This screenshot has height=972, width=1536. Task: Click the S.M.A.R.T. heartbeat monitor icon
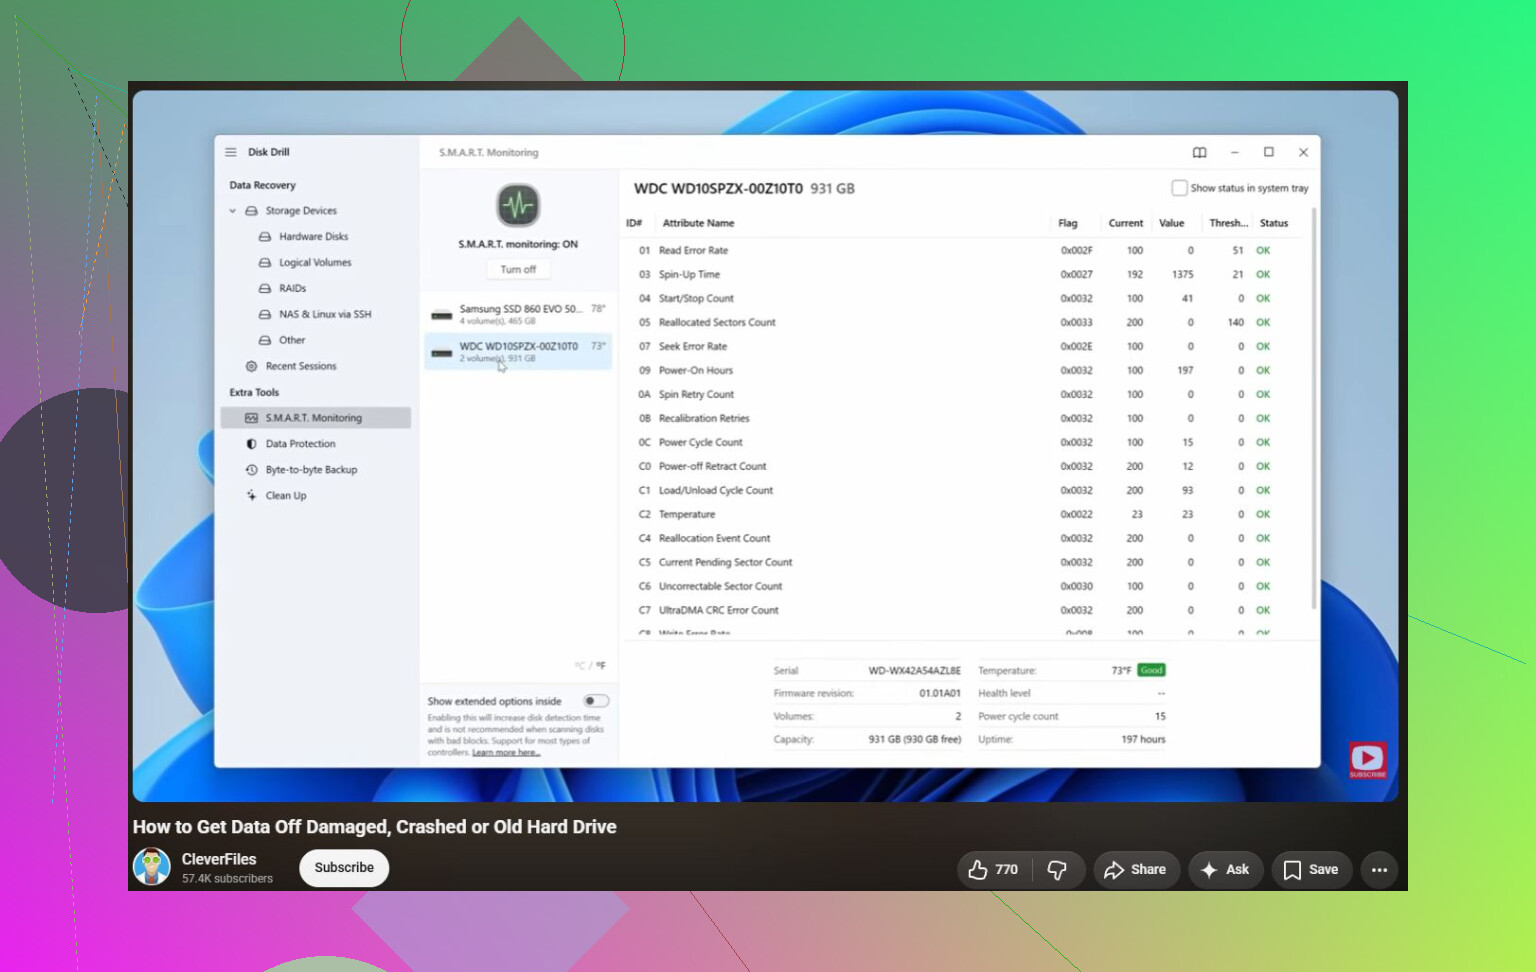pyautogui.click(x=518, y=206)
